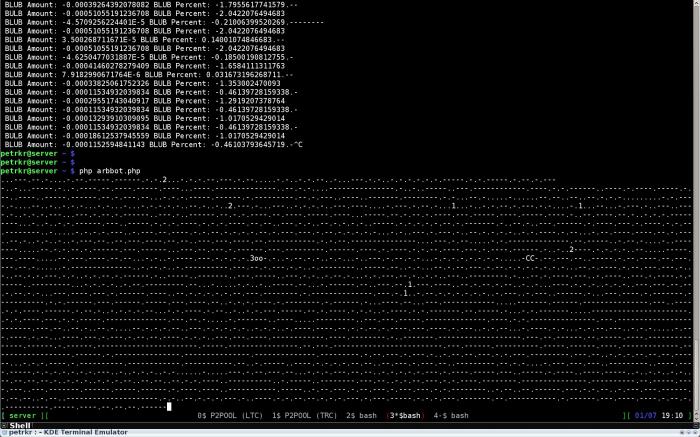Click the '4-$ bash' screen window label
The height and width of the screenshot is (437, 700).
coord(451,416)
